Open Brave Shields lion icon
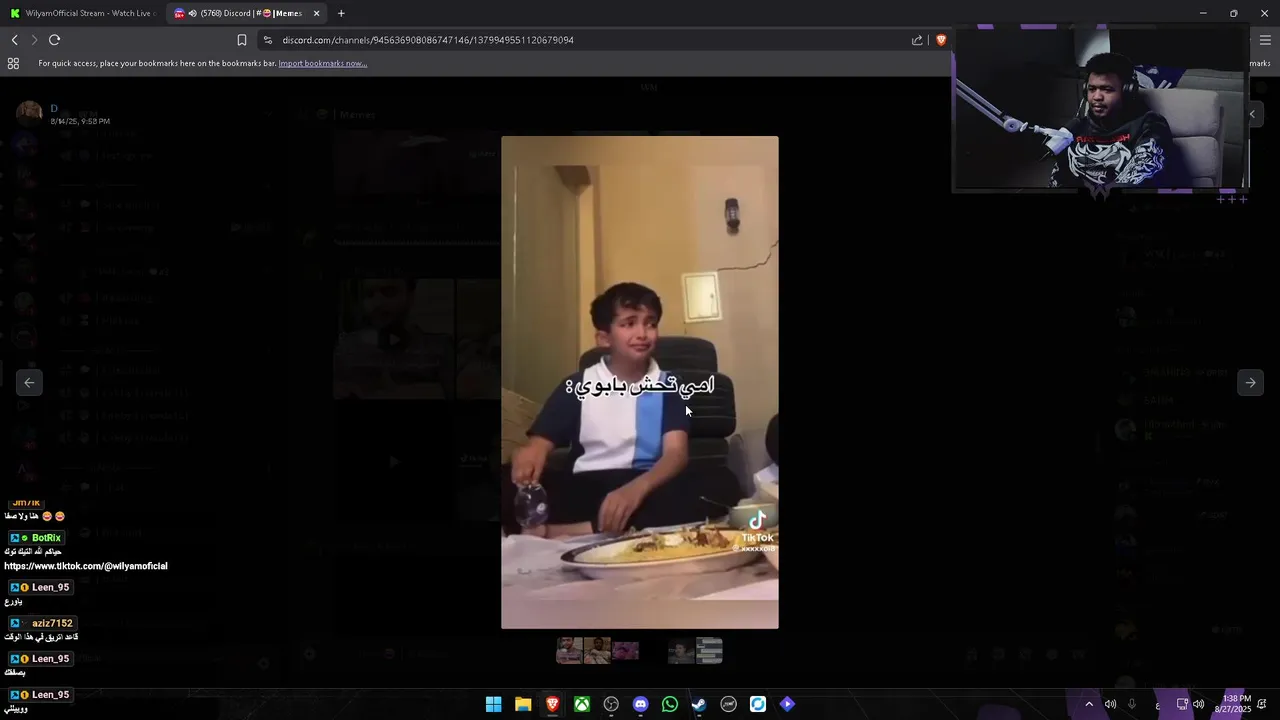The width and height of the screenshot is (1280, 720). (x=941, y=40)
